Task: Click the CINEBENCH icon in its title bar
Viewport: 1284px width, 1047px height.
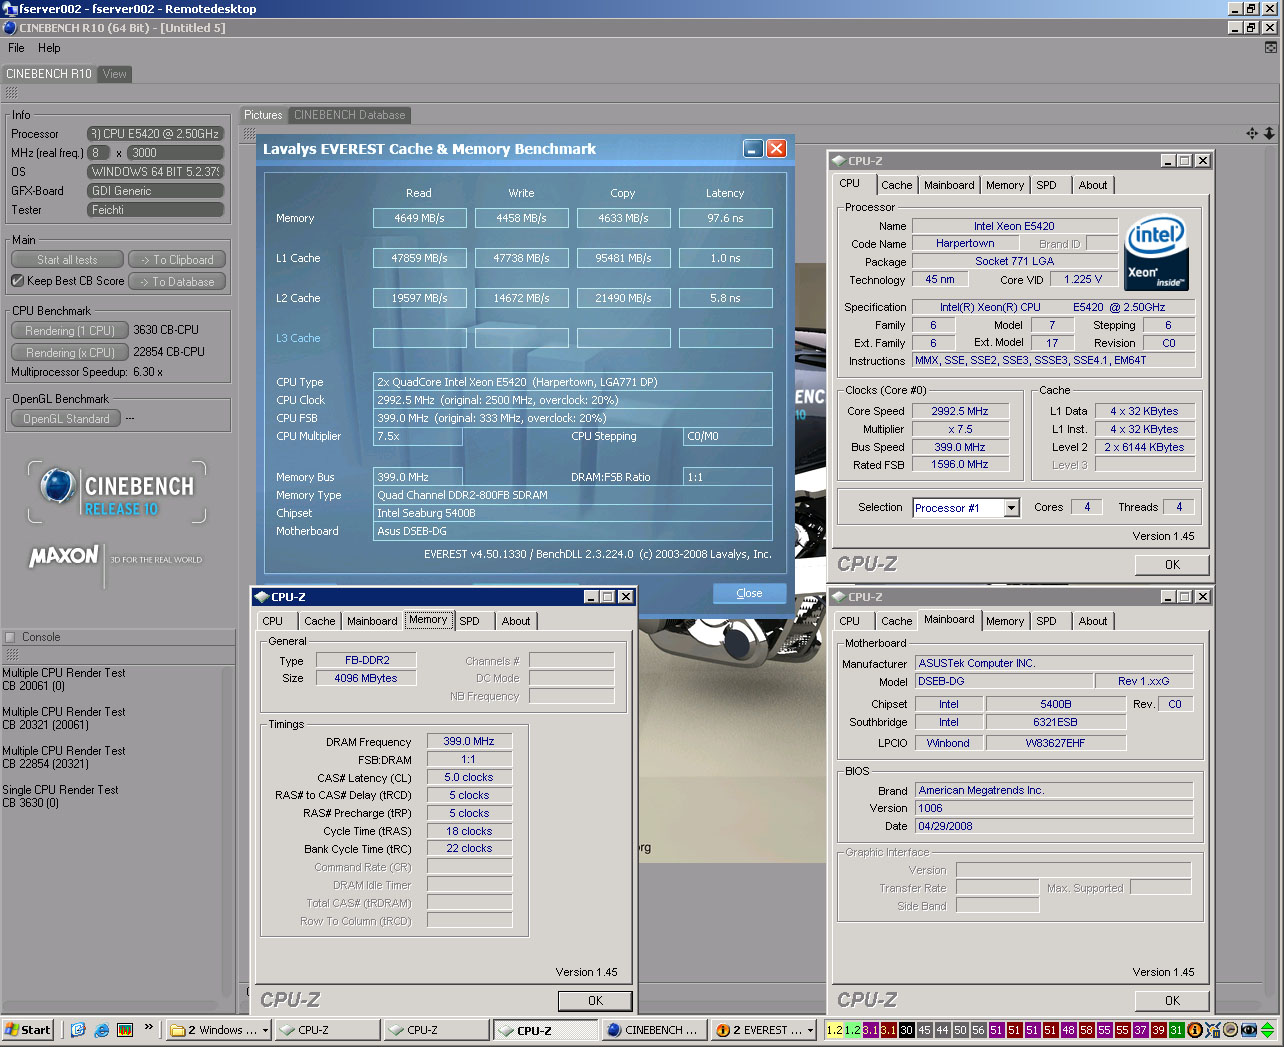Action: pos(10,28)
